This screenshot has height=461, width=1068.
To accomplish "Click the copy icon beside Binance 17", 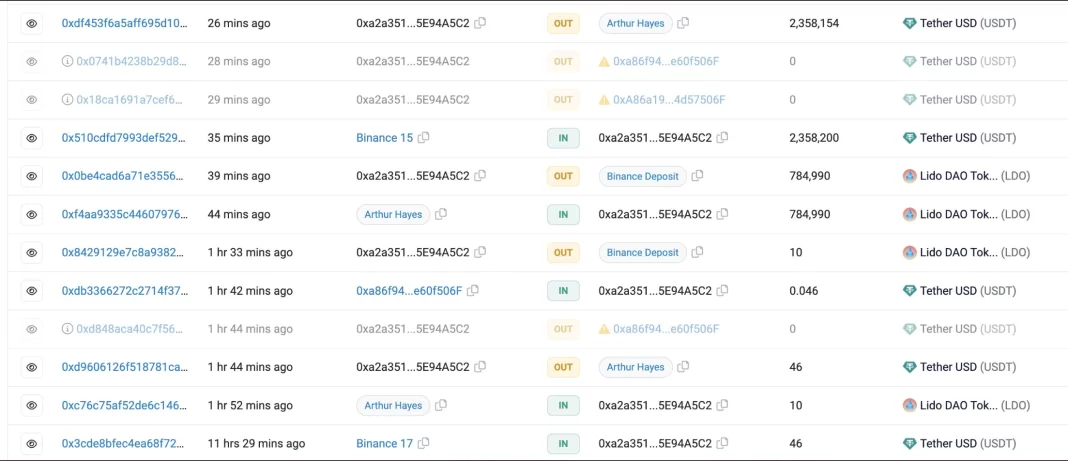I will pos(424,443).
